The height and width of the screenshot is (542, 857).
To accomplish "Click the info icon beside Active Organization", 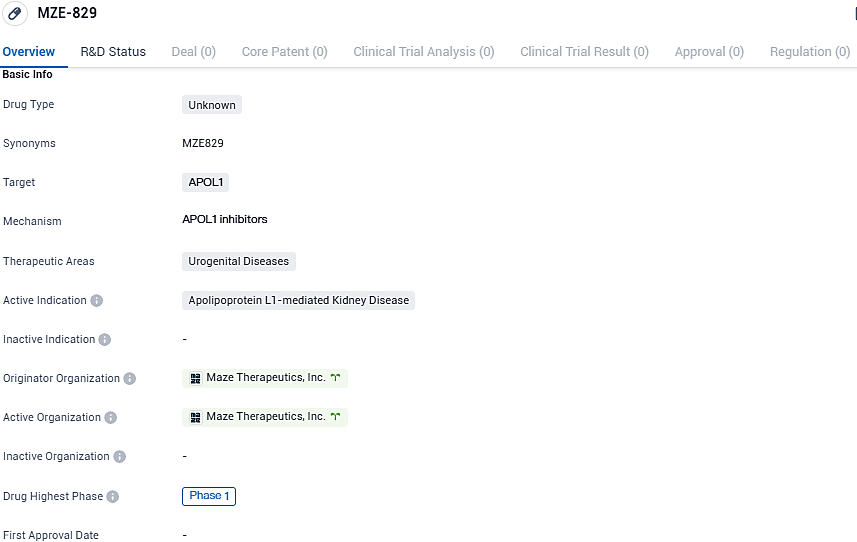I will pos(111,418).
